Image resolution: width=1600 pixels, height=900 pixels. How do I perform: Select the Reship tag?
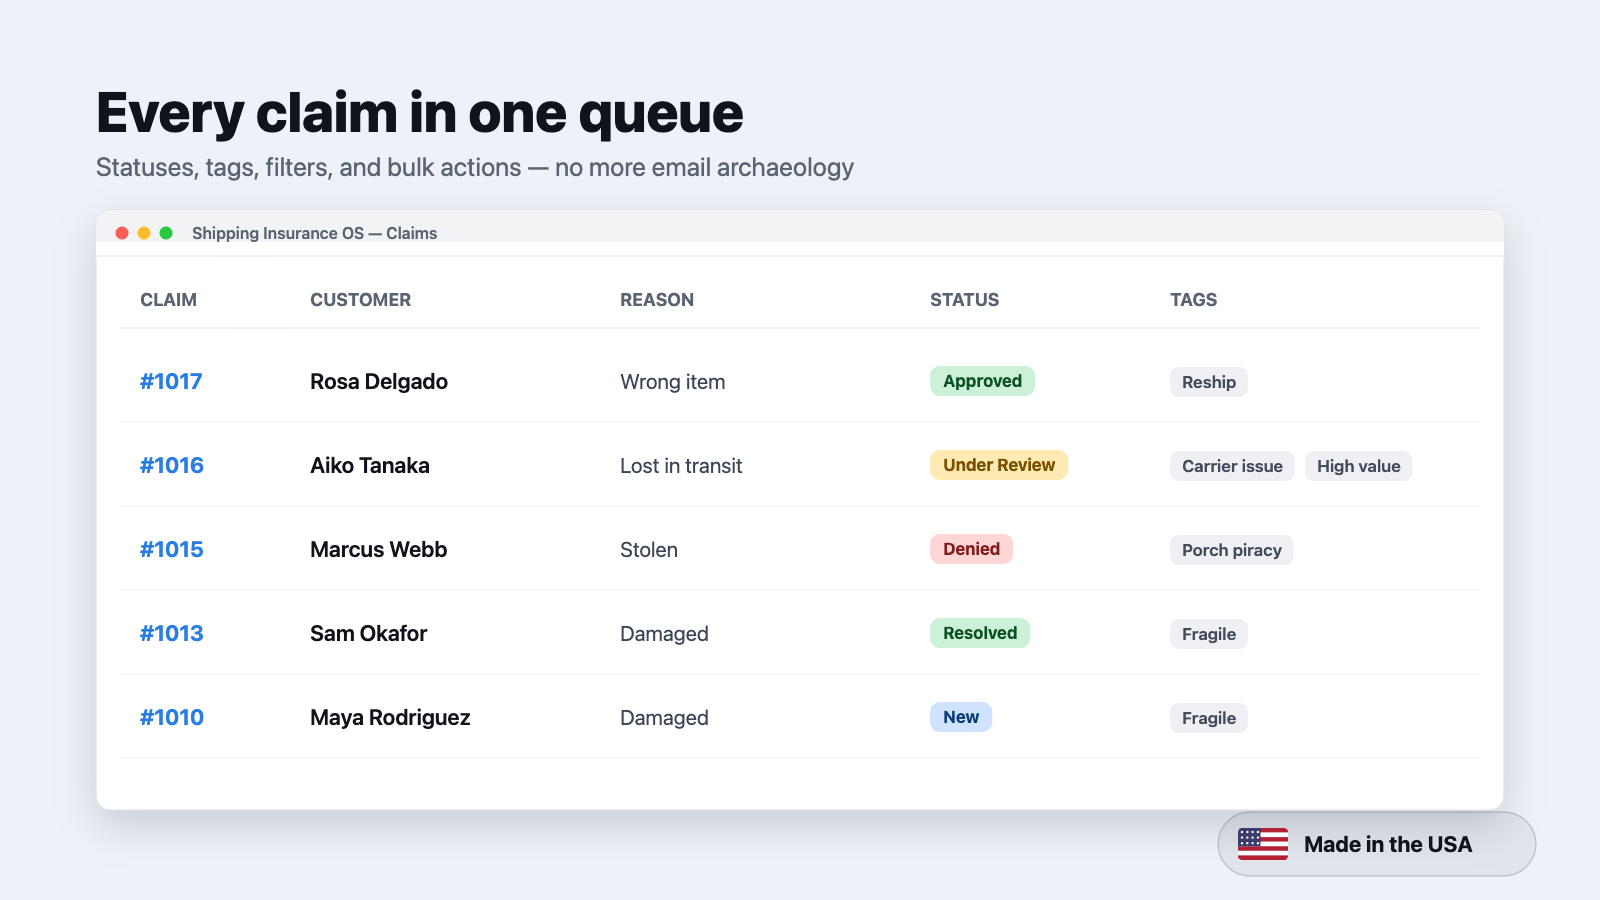pyautogui.click(x=1209, y=382)
